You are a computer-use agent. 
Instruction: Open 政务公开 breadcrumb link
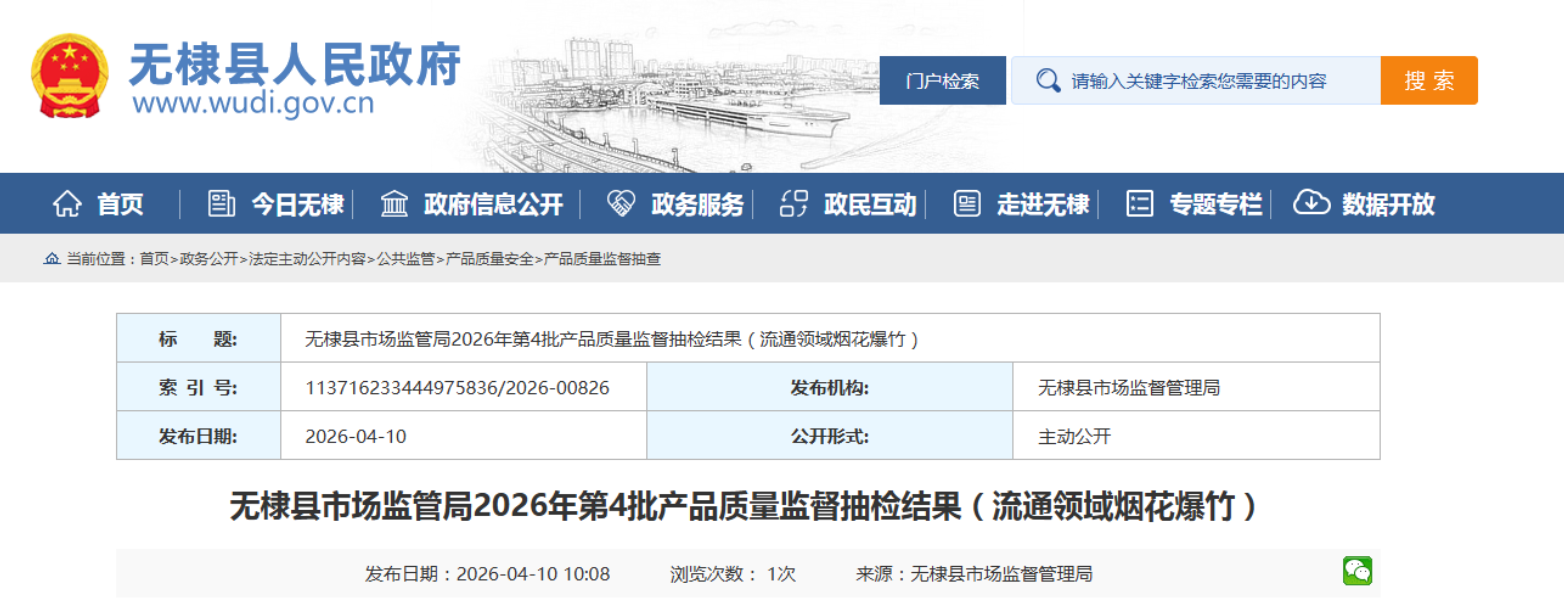(209, 259)
